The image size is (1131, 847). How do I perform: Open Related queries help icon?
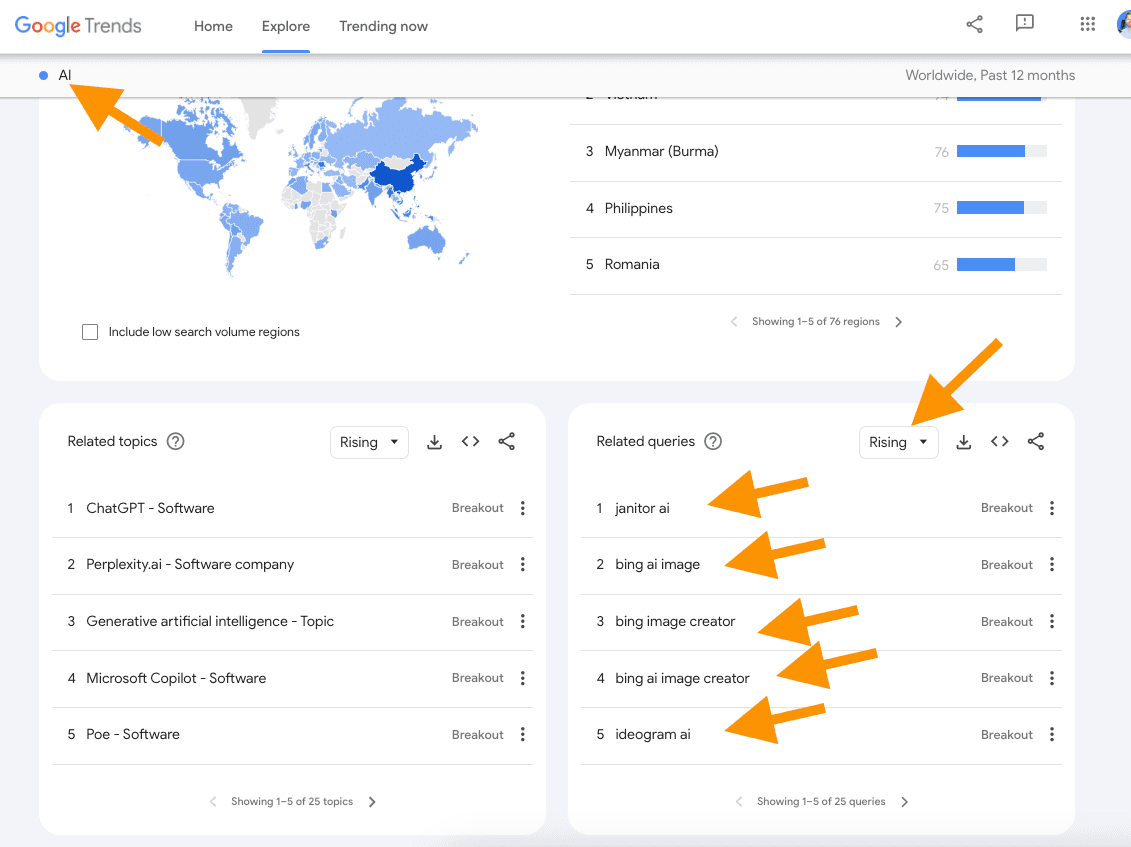713,442
